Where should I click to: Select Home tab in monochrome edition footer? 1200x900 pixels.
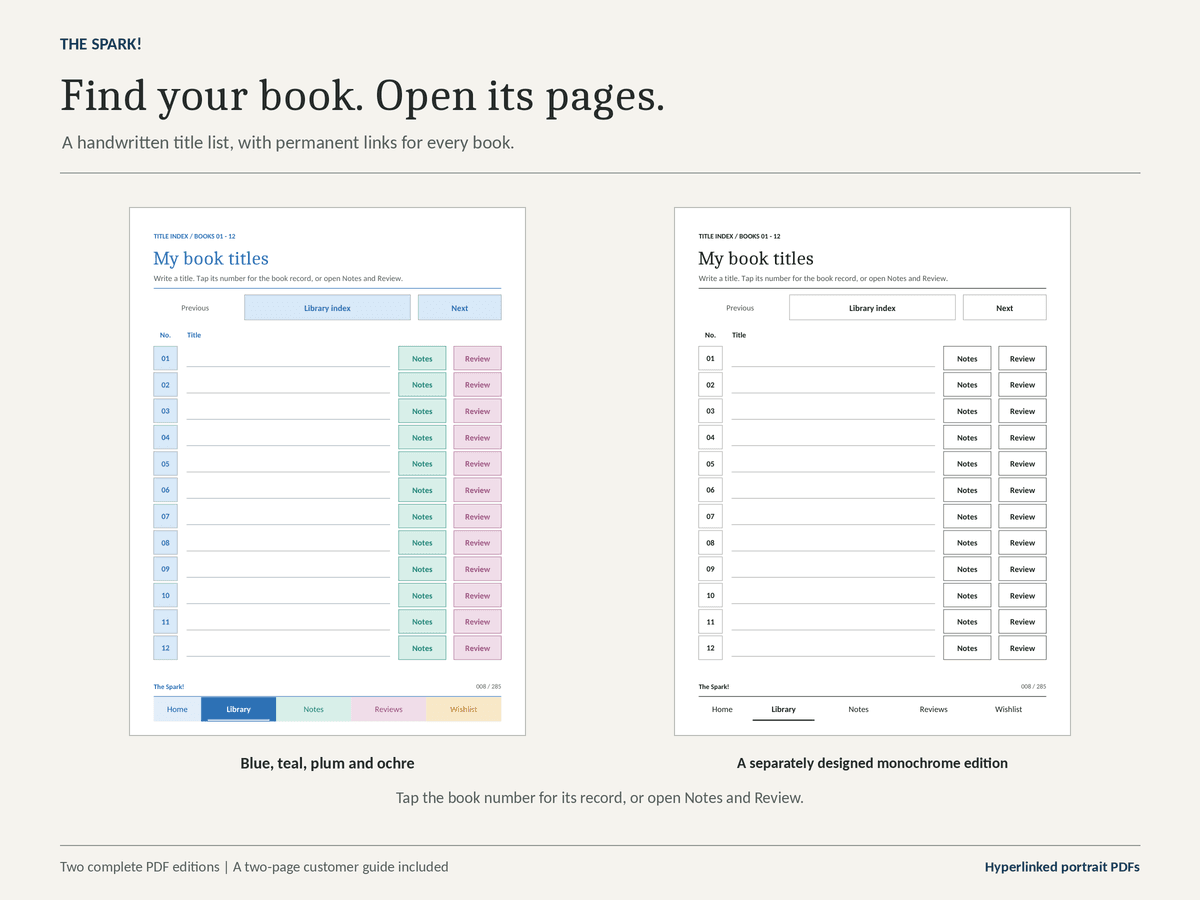pyautogui.click(x=722, y=709)
